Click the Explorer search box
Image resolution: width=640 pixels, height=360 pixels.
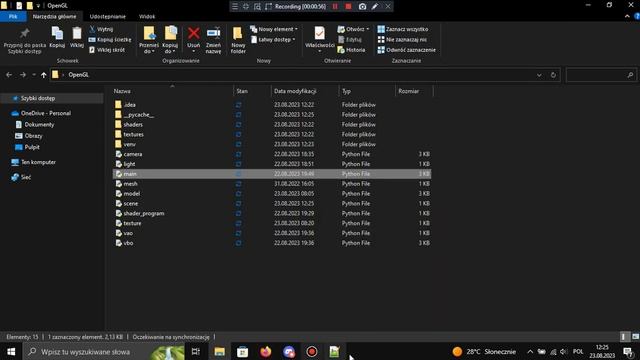601,75
